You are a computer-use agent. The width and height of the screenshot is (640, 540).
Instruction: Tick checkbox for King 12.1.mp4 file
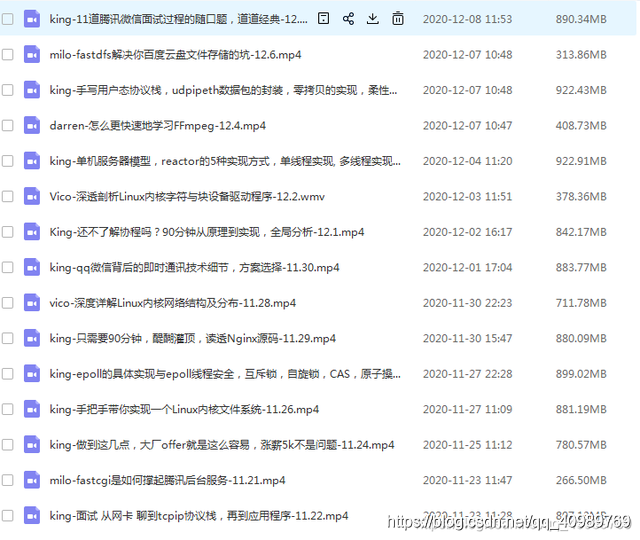[7, 232]
